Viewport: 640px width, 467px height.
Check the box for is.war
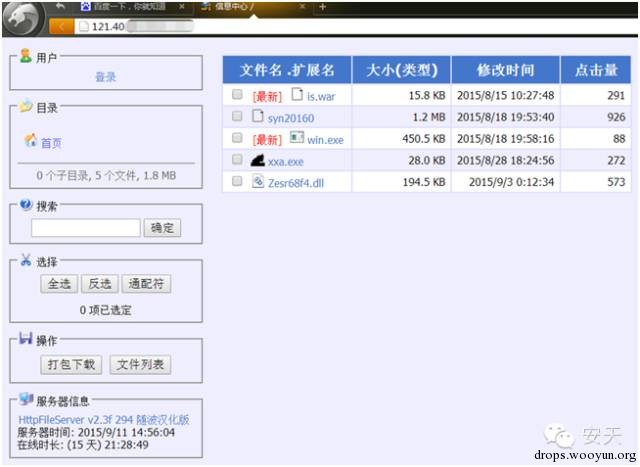point(237,96)
